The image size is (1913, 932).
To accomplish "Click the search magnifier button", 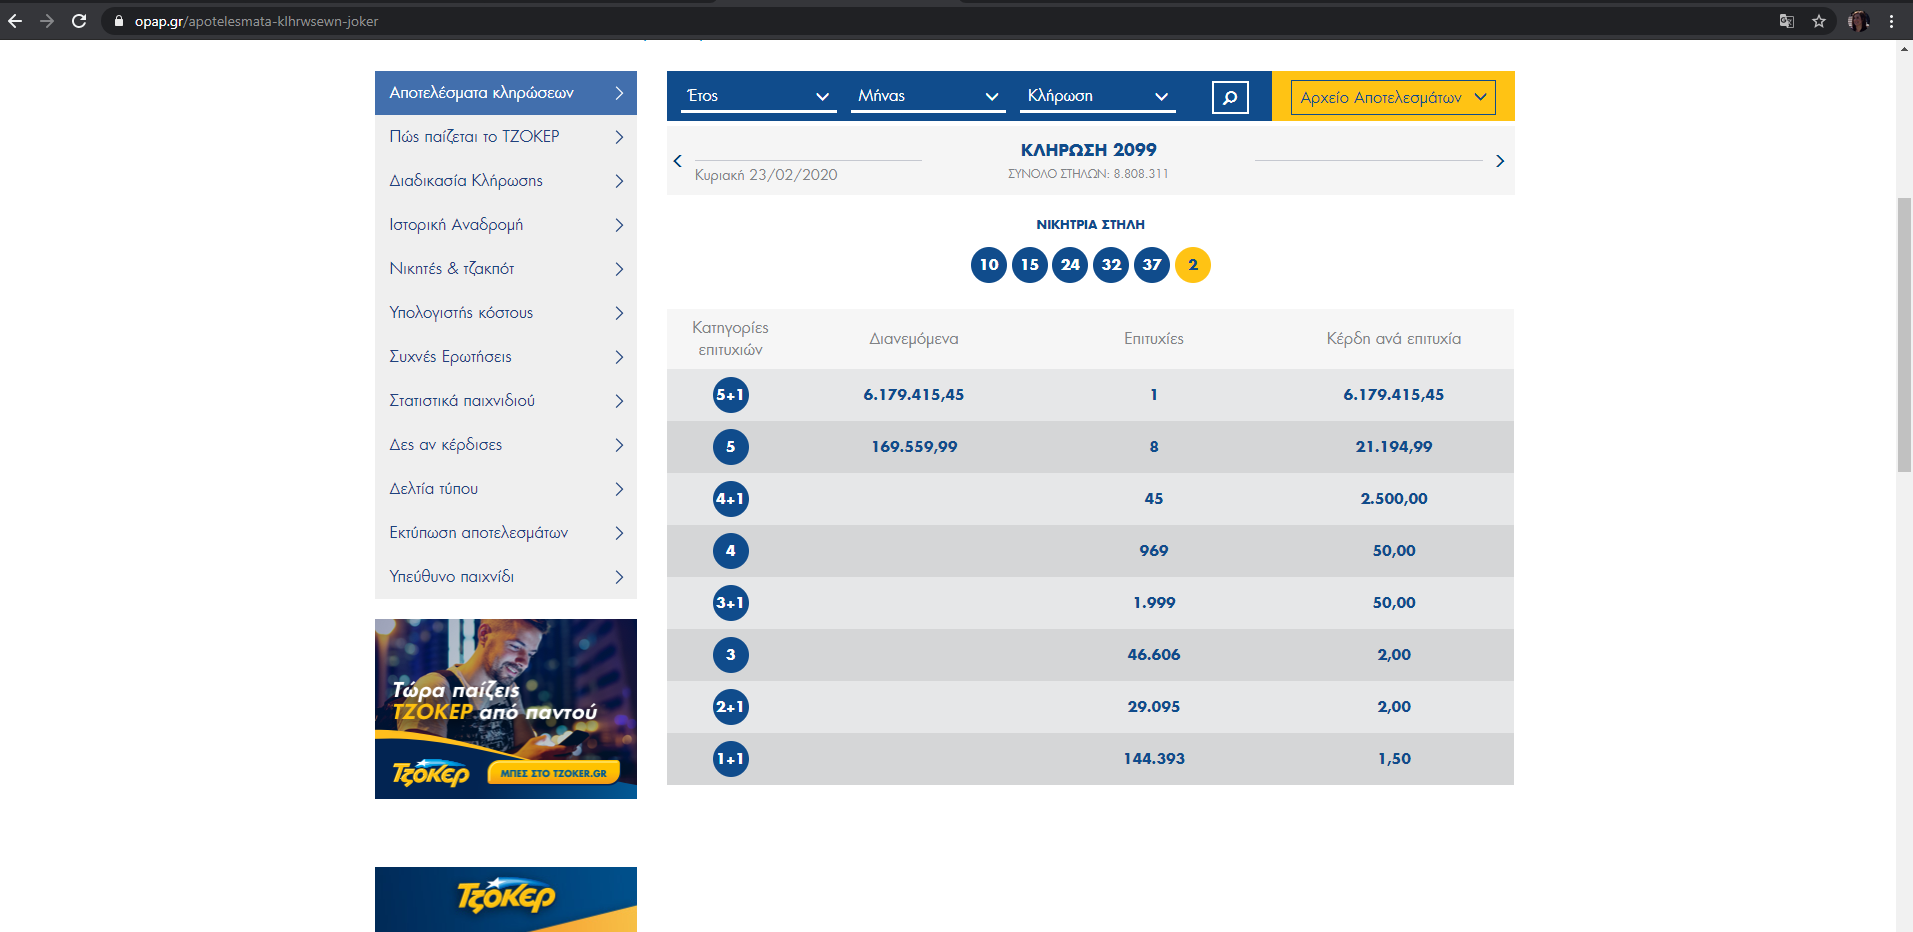I will coord(1230,97).
